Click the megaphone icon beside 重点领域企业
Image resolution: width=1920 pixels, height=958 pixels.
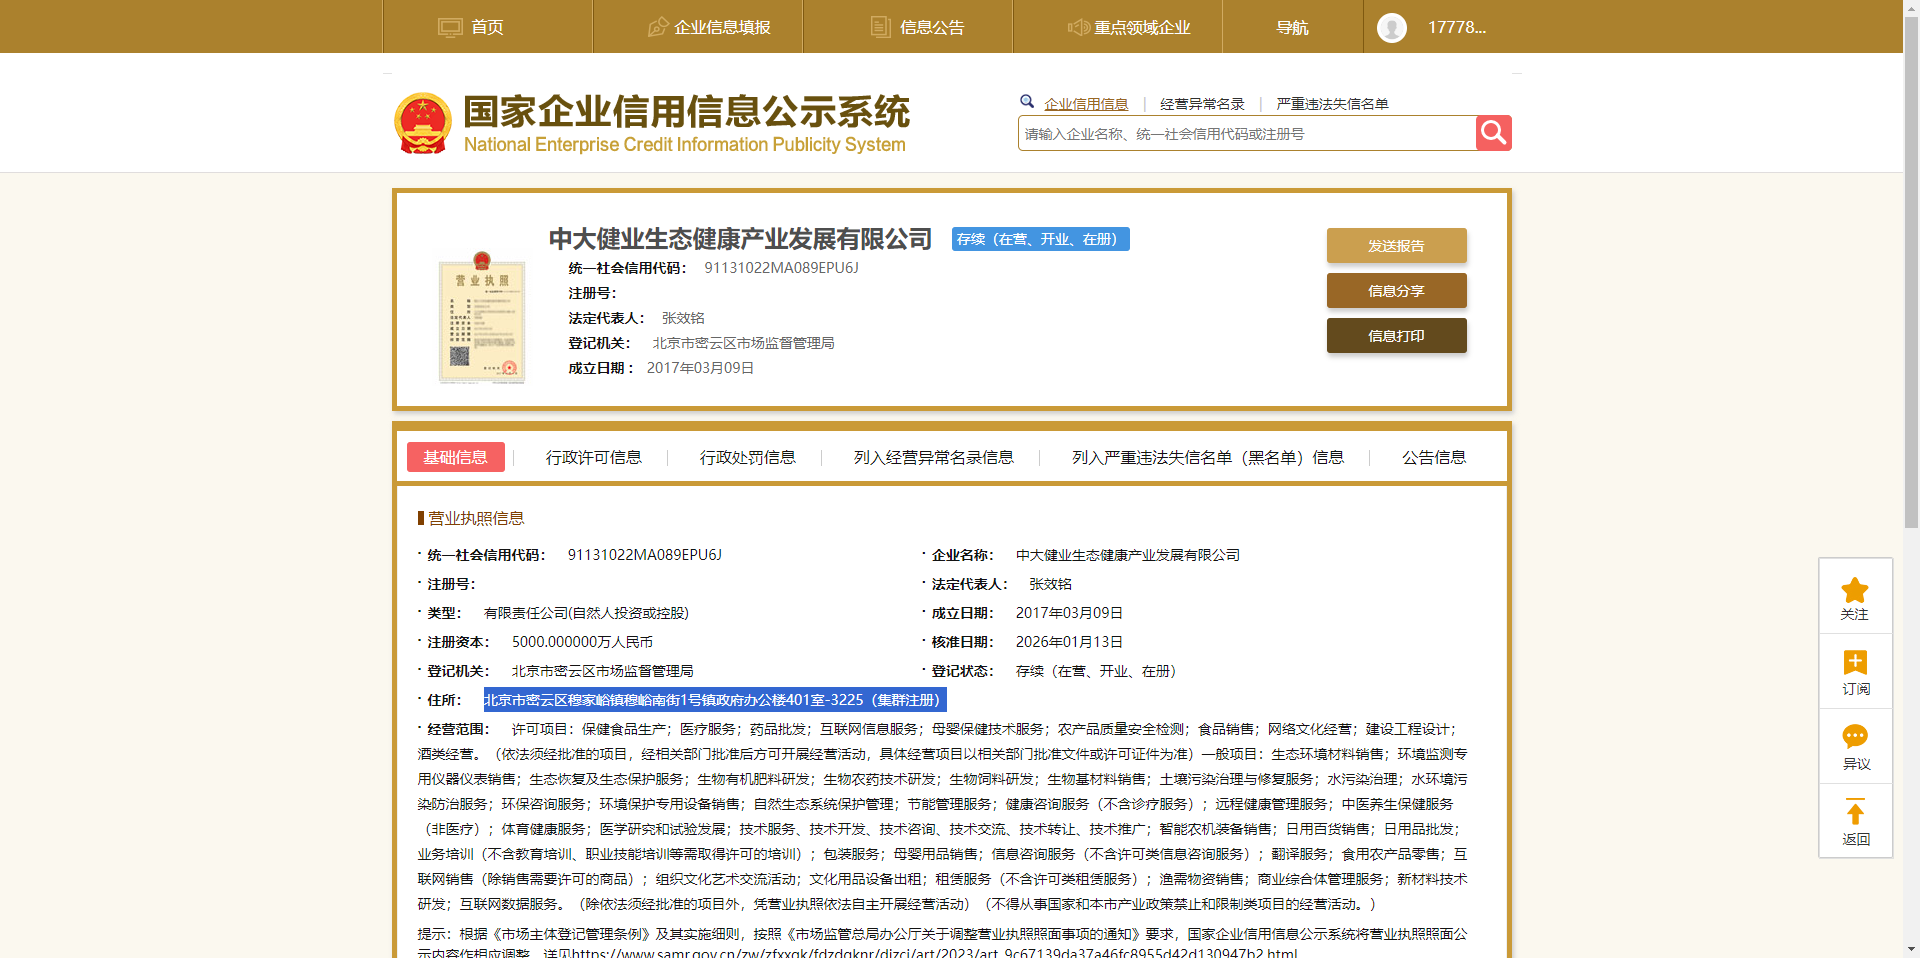point(1078,27)
